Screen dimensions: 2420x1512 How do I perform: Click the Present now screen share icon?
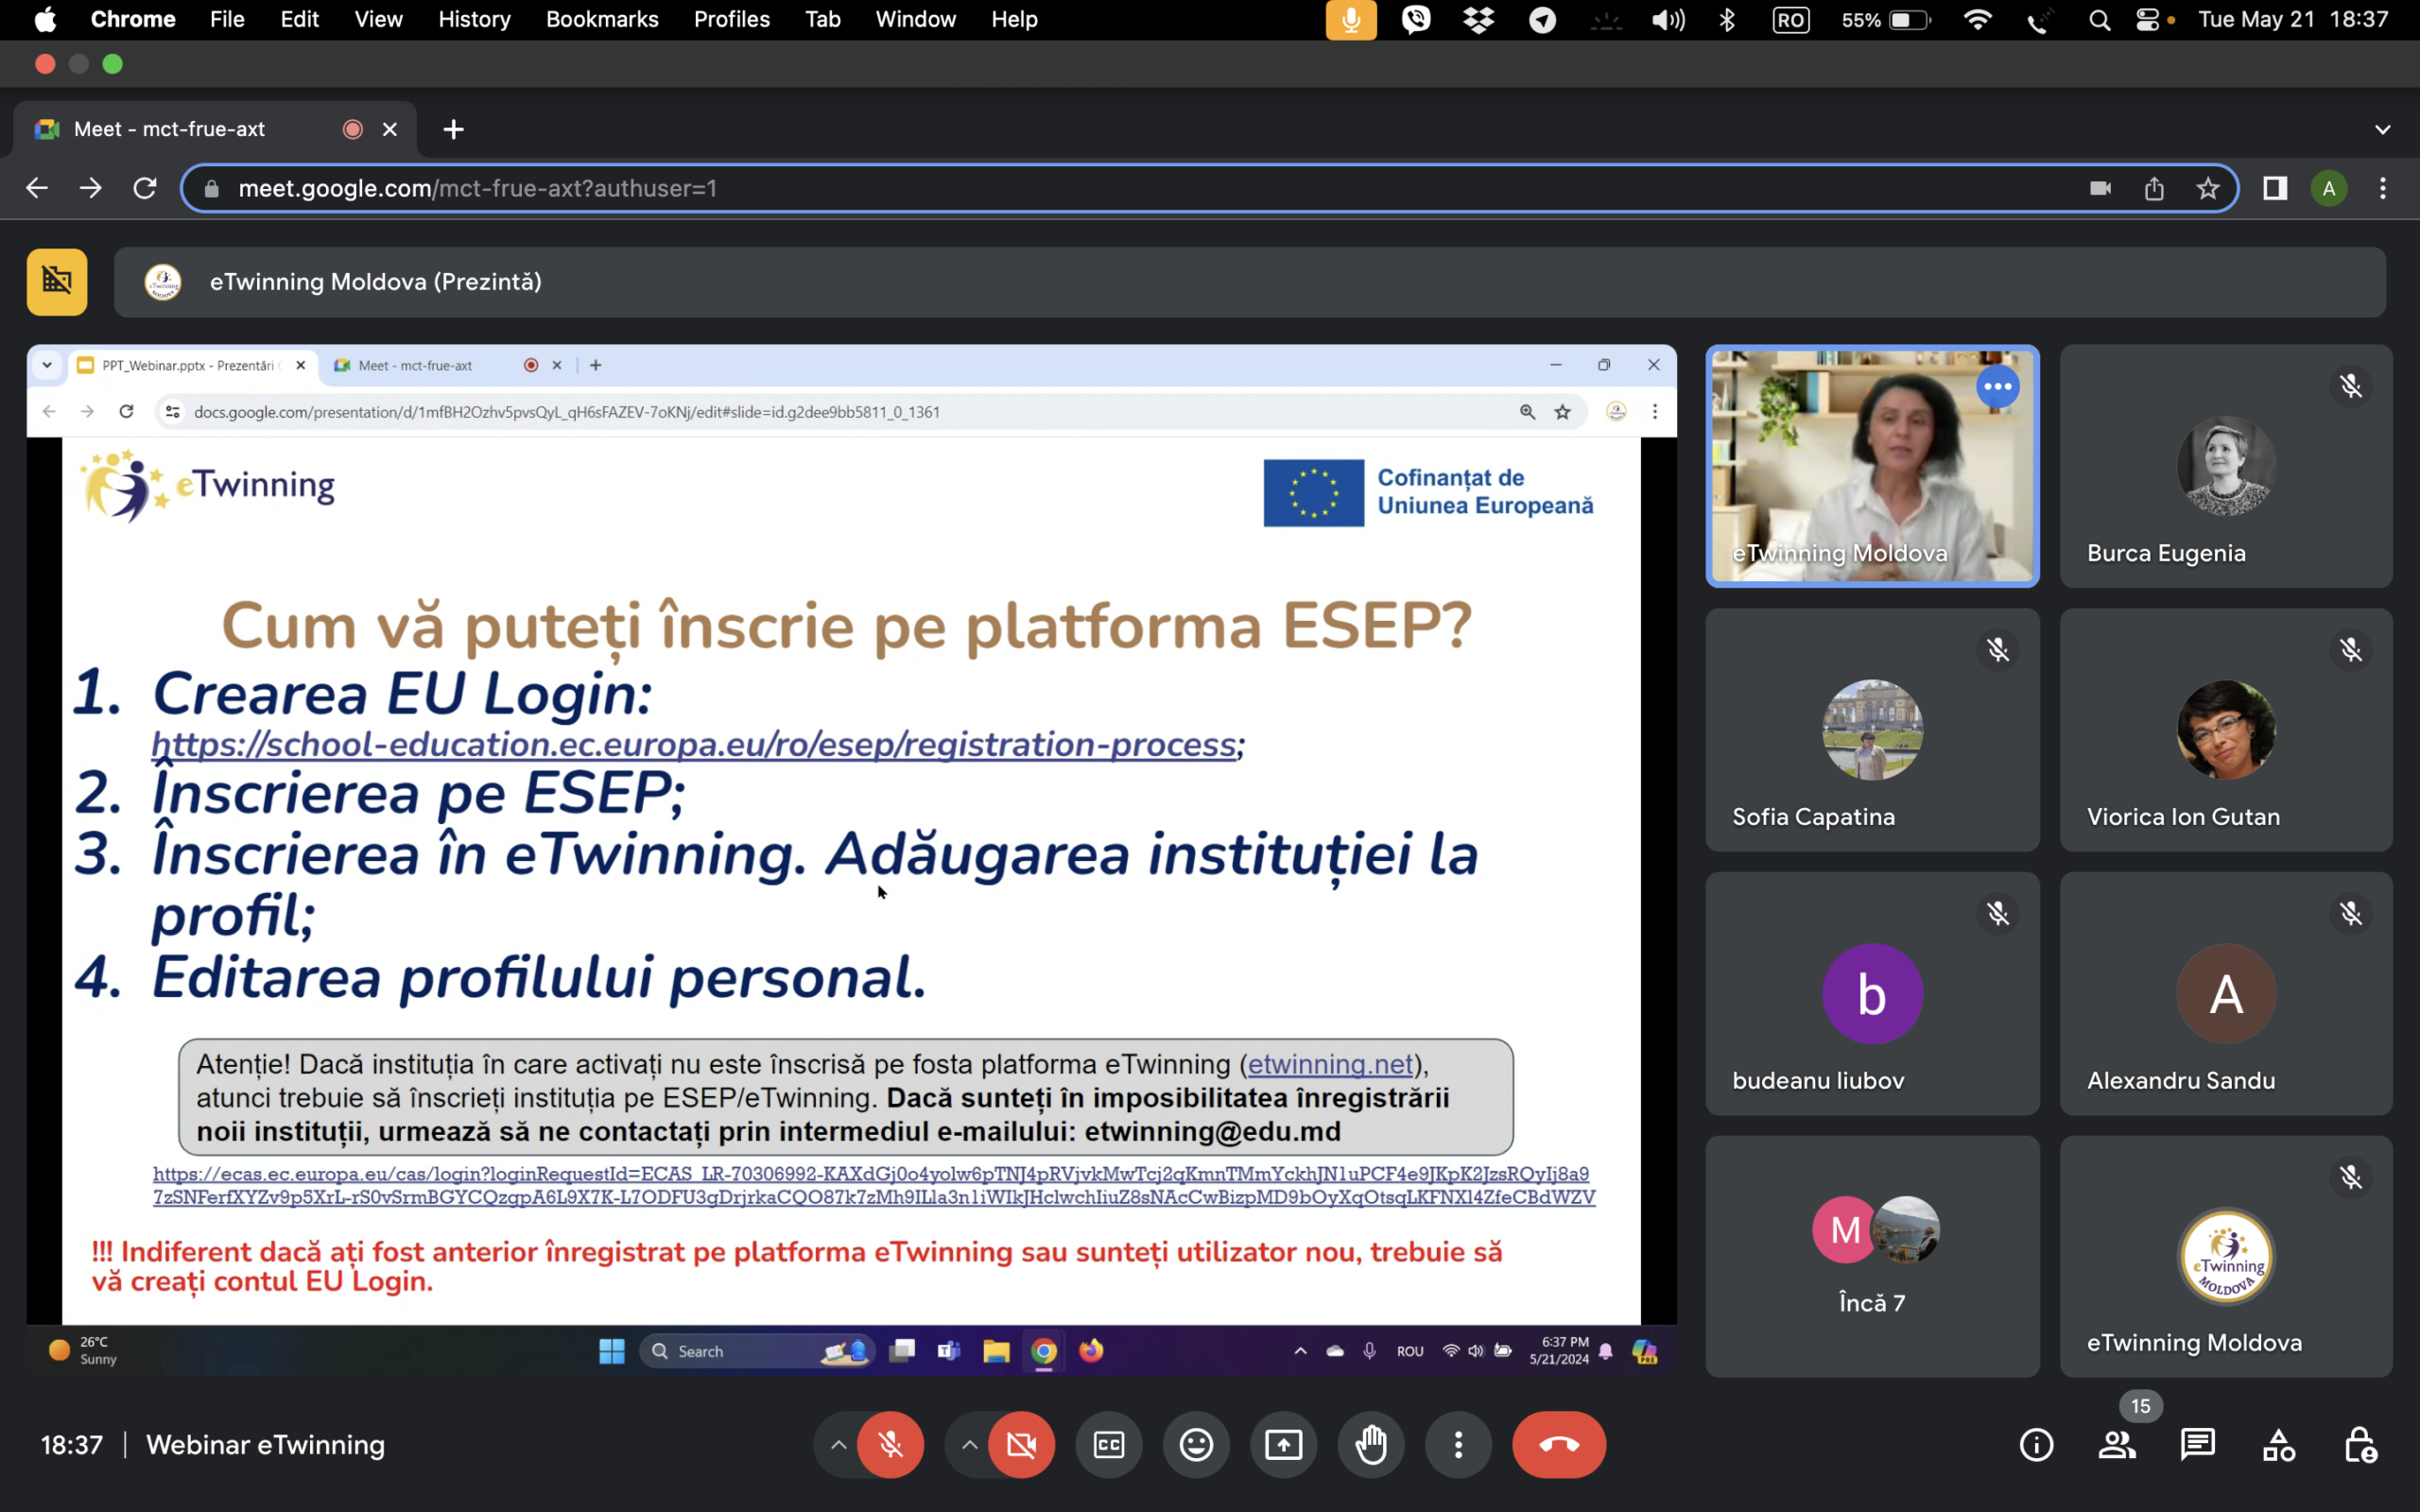tap(1283, 1444)
